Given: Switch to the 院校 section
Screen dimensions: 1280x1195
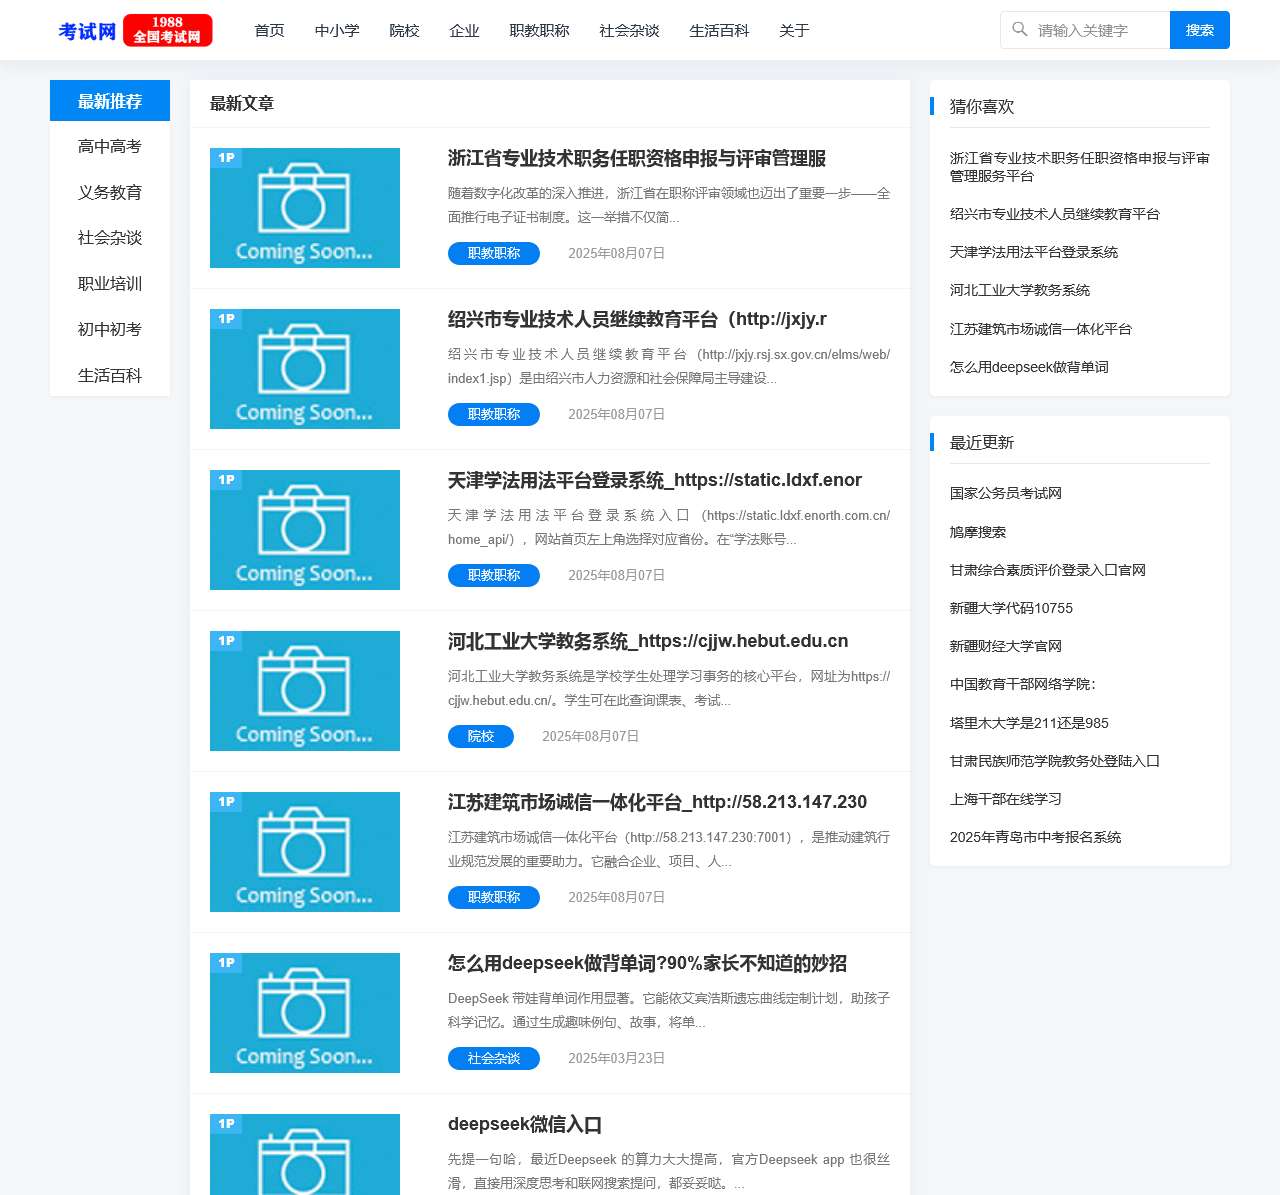Looking at the screenshot, I should tap(404, 31).
